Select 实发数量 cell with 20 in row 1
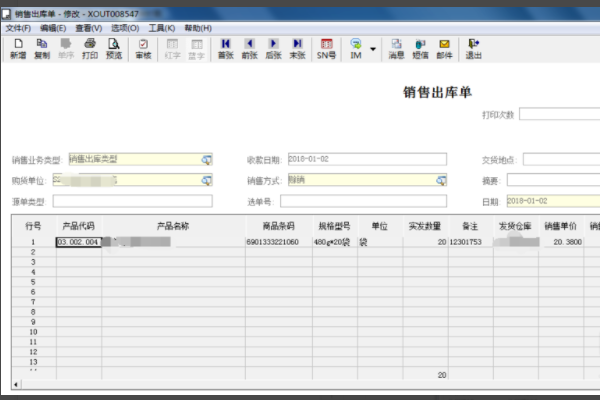 [425, 242]
